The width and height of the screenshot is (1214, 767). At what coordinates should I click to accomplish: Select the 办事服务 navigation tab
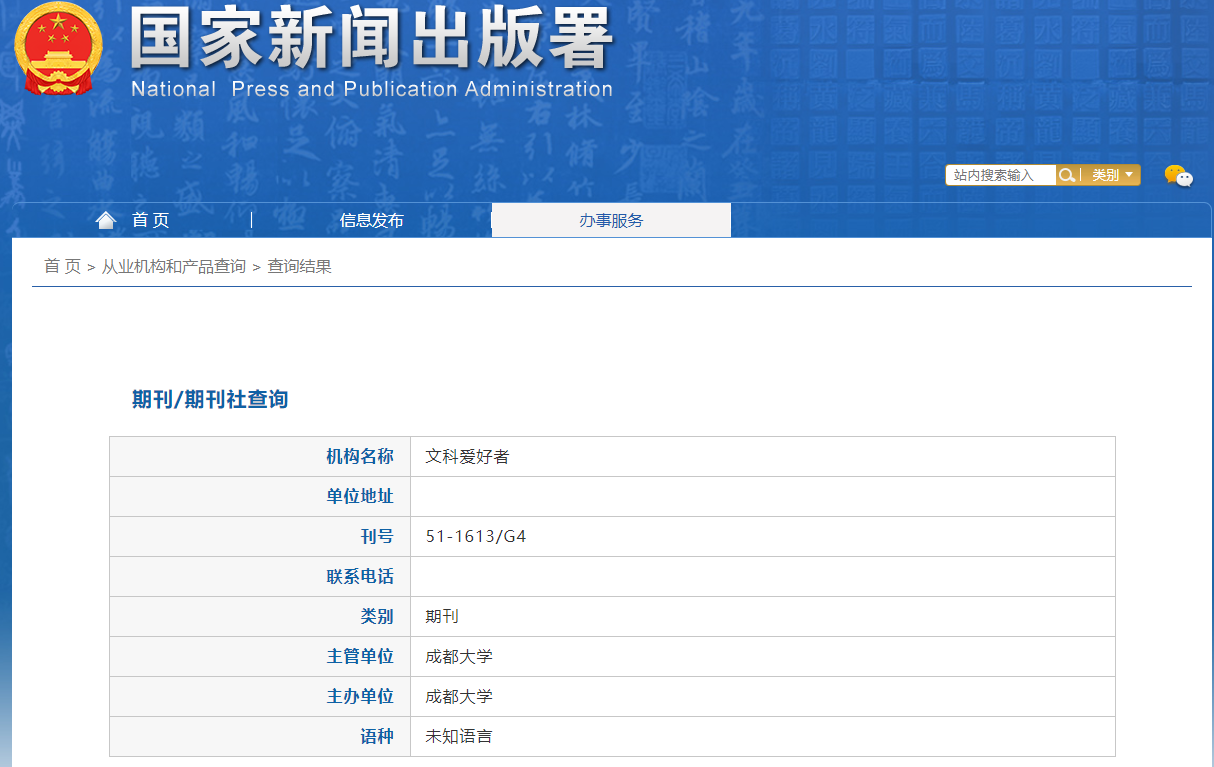pyautogui.click(x=611, y=220)
